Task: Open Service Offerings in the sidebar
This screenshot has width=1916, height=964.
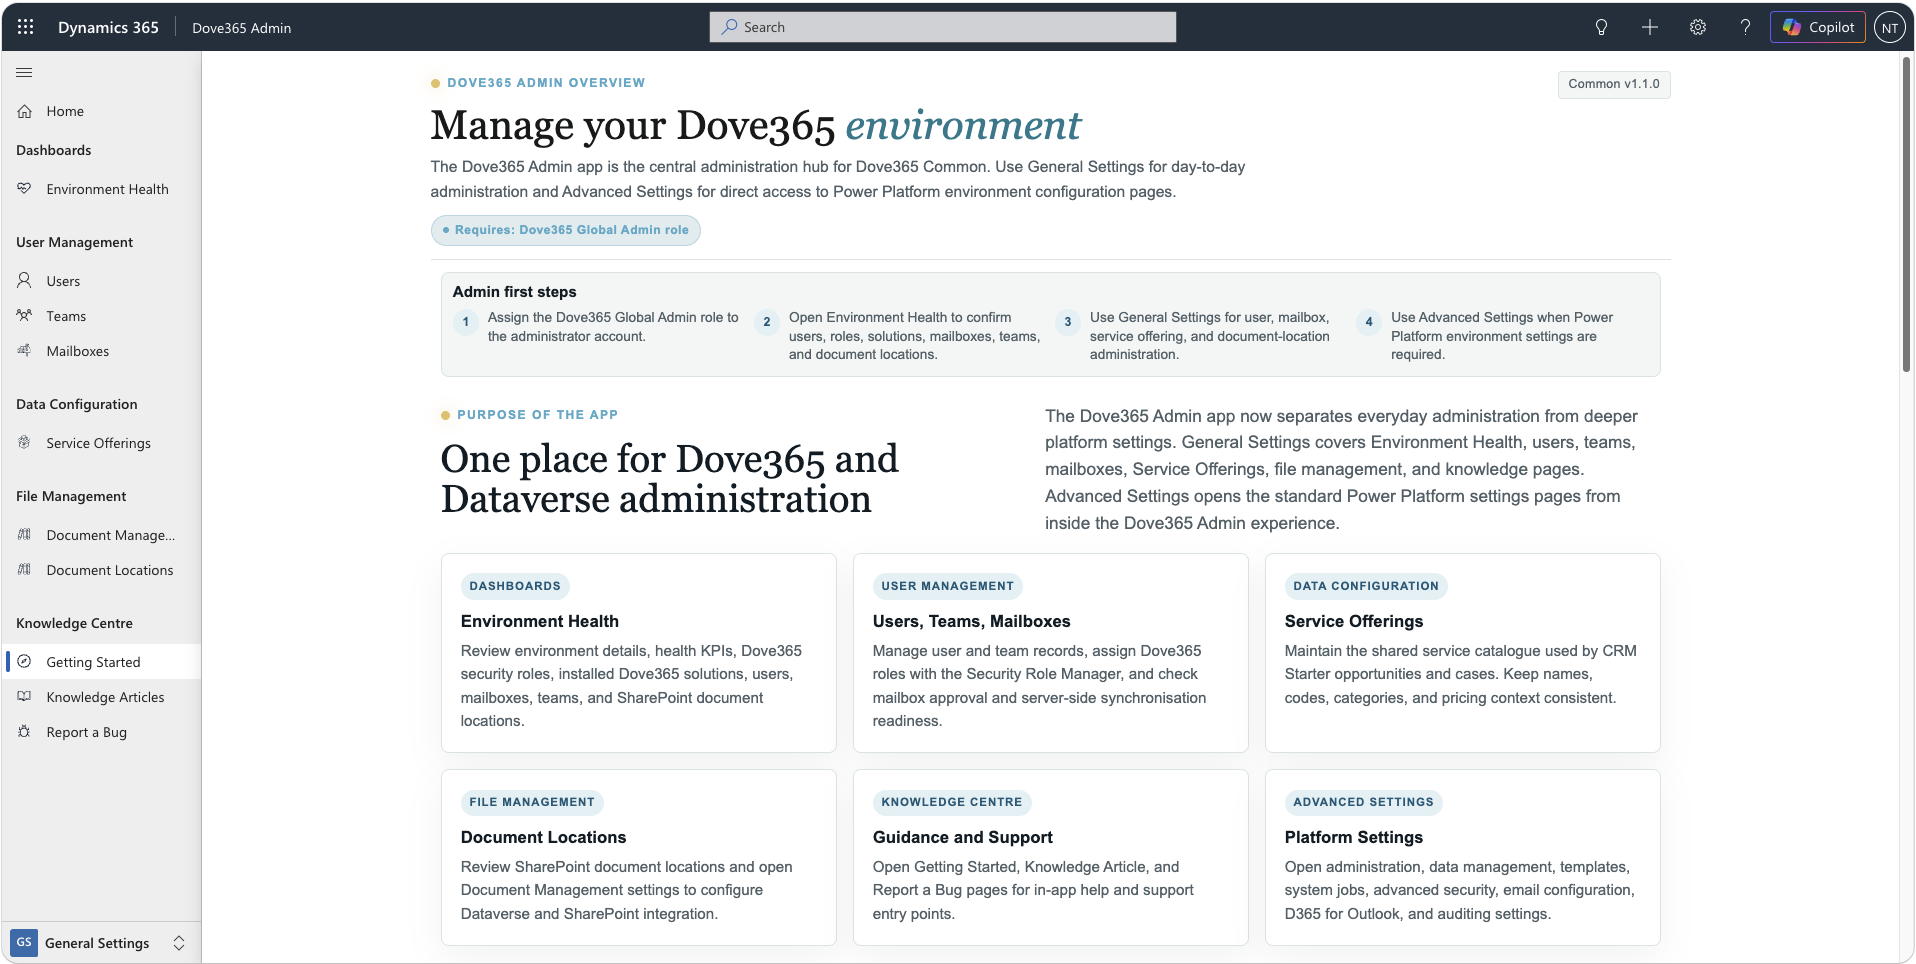Action: click(x=101, y=443)
